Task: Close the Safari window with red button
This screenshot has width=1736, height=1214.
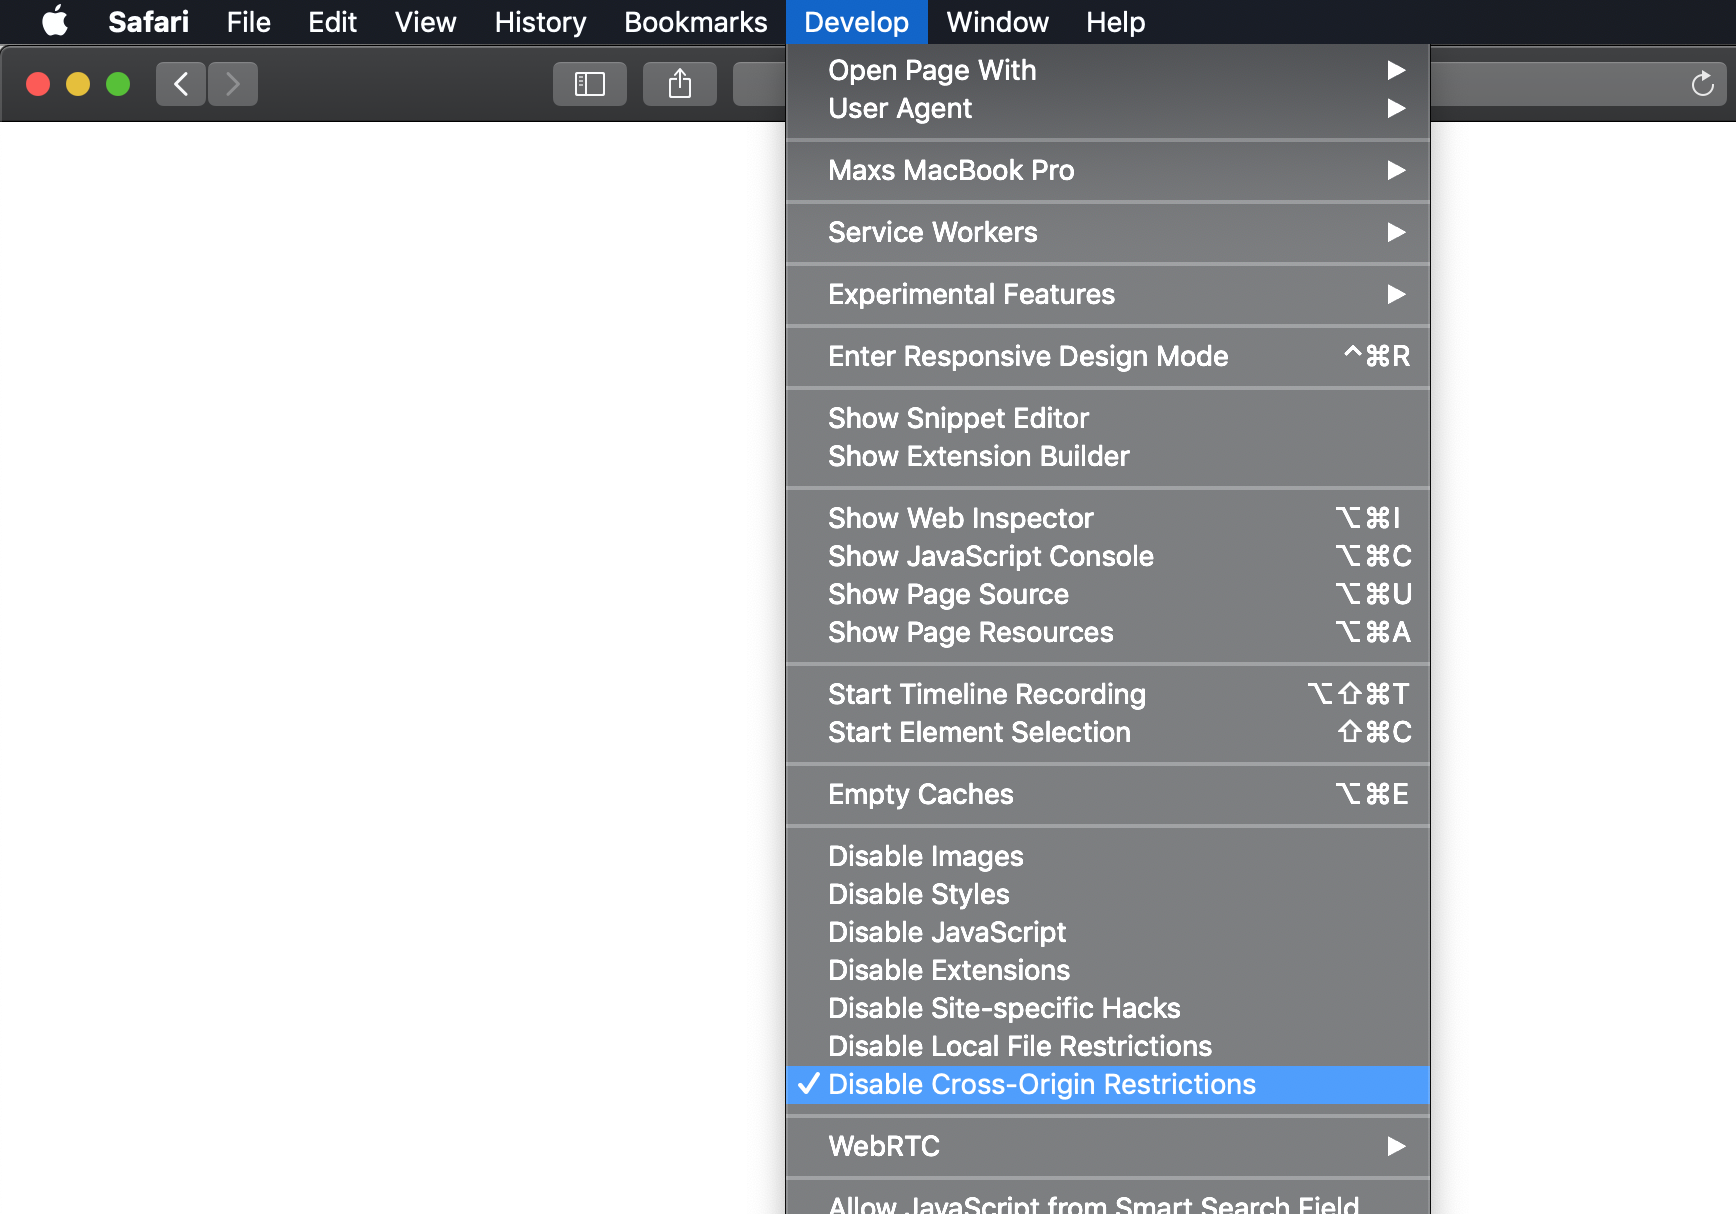Action: point(38,84)
